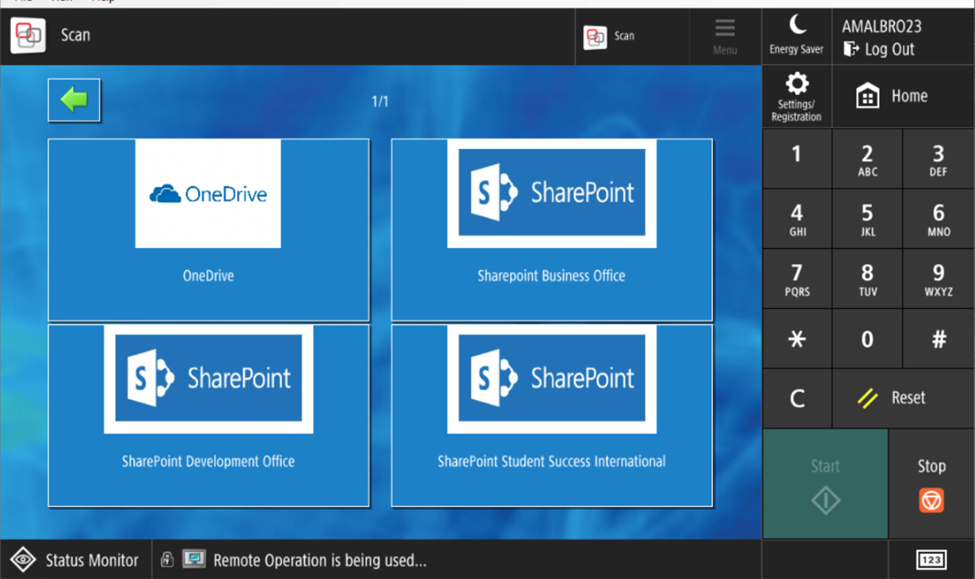Open the OneDrive scan destination tile
Image resolution: width=975 pixels, height=579 pixels.
click(x=208, y=229)
